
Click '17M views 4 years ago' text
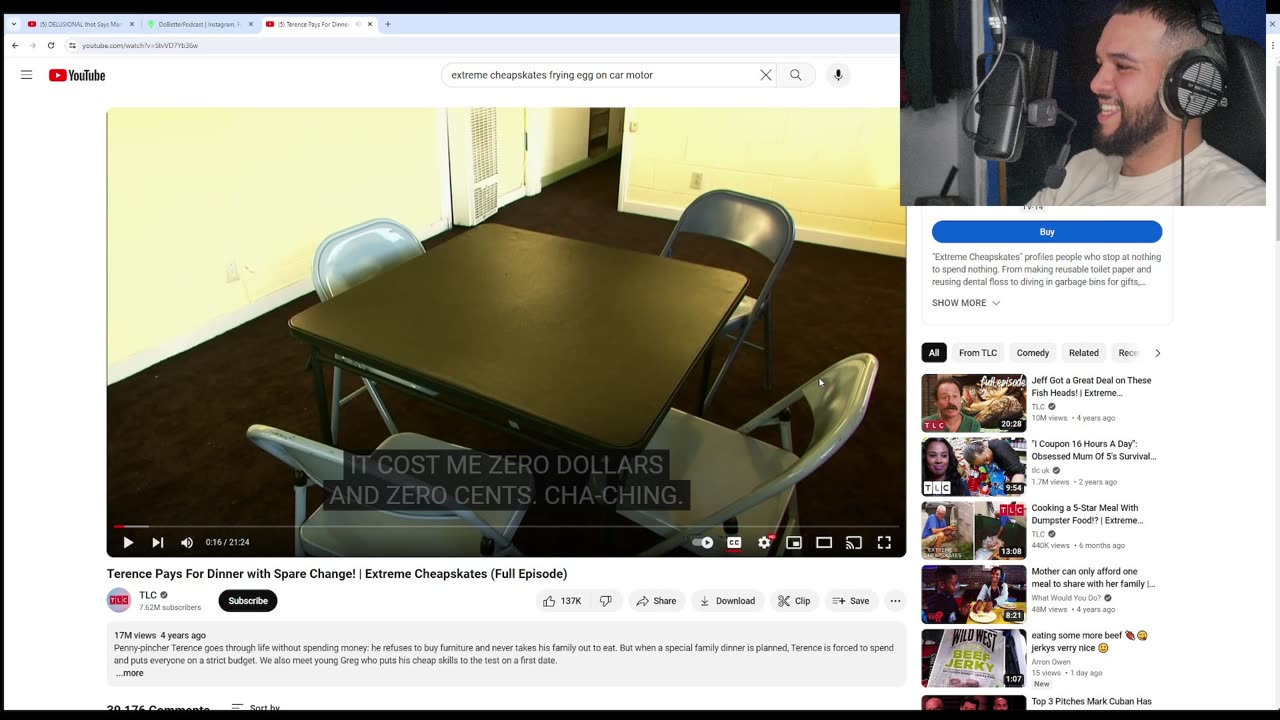coord(160,635)
